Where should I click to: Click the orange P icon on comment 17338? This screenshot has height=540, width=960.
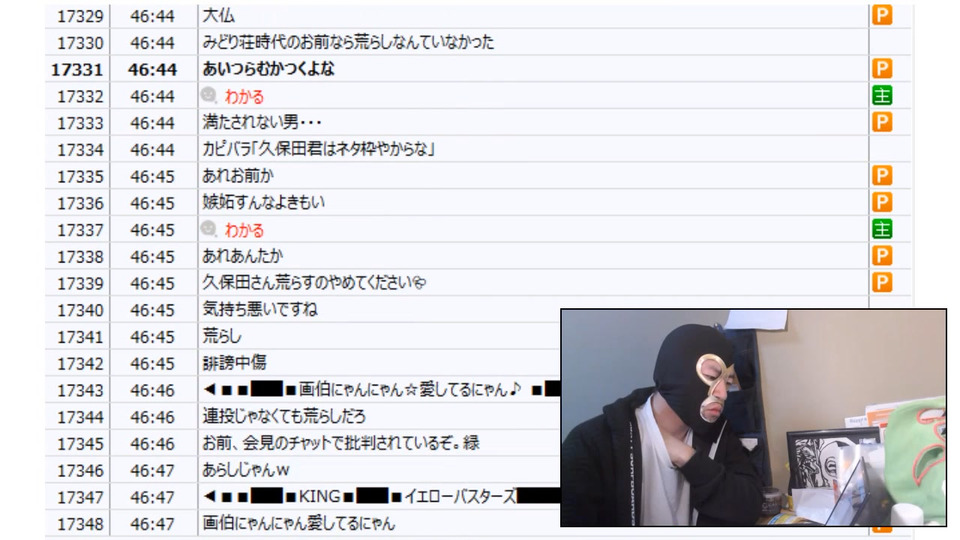882,255
